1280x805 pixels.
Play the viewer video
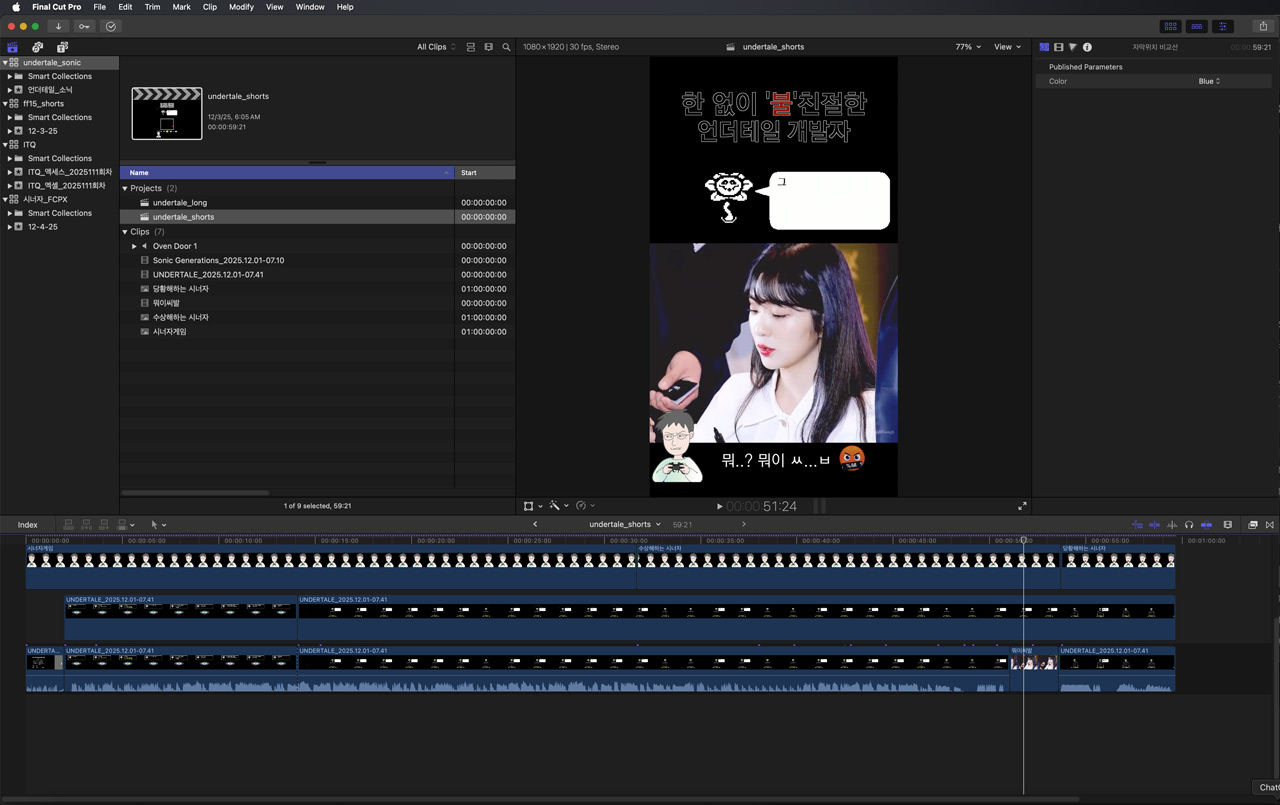point(719,506)
